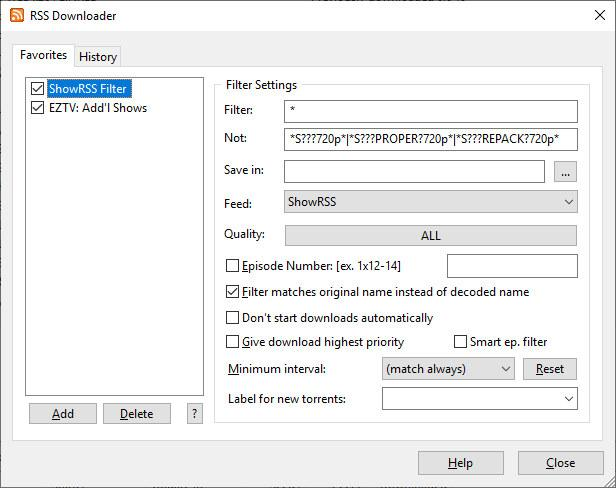Click into the Not pattern field
The image size is (616, 488).
pyautogui.click(x=431, y=139)
